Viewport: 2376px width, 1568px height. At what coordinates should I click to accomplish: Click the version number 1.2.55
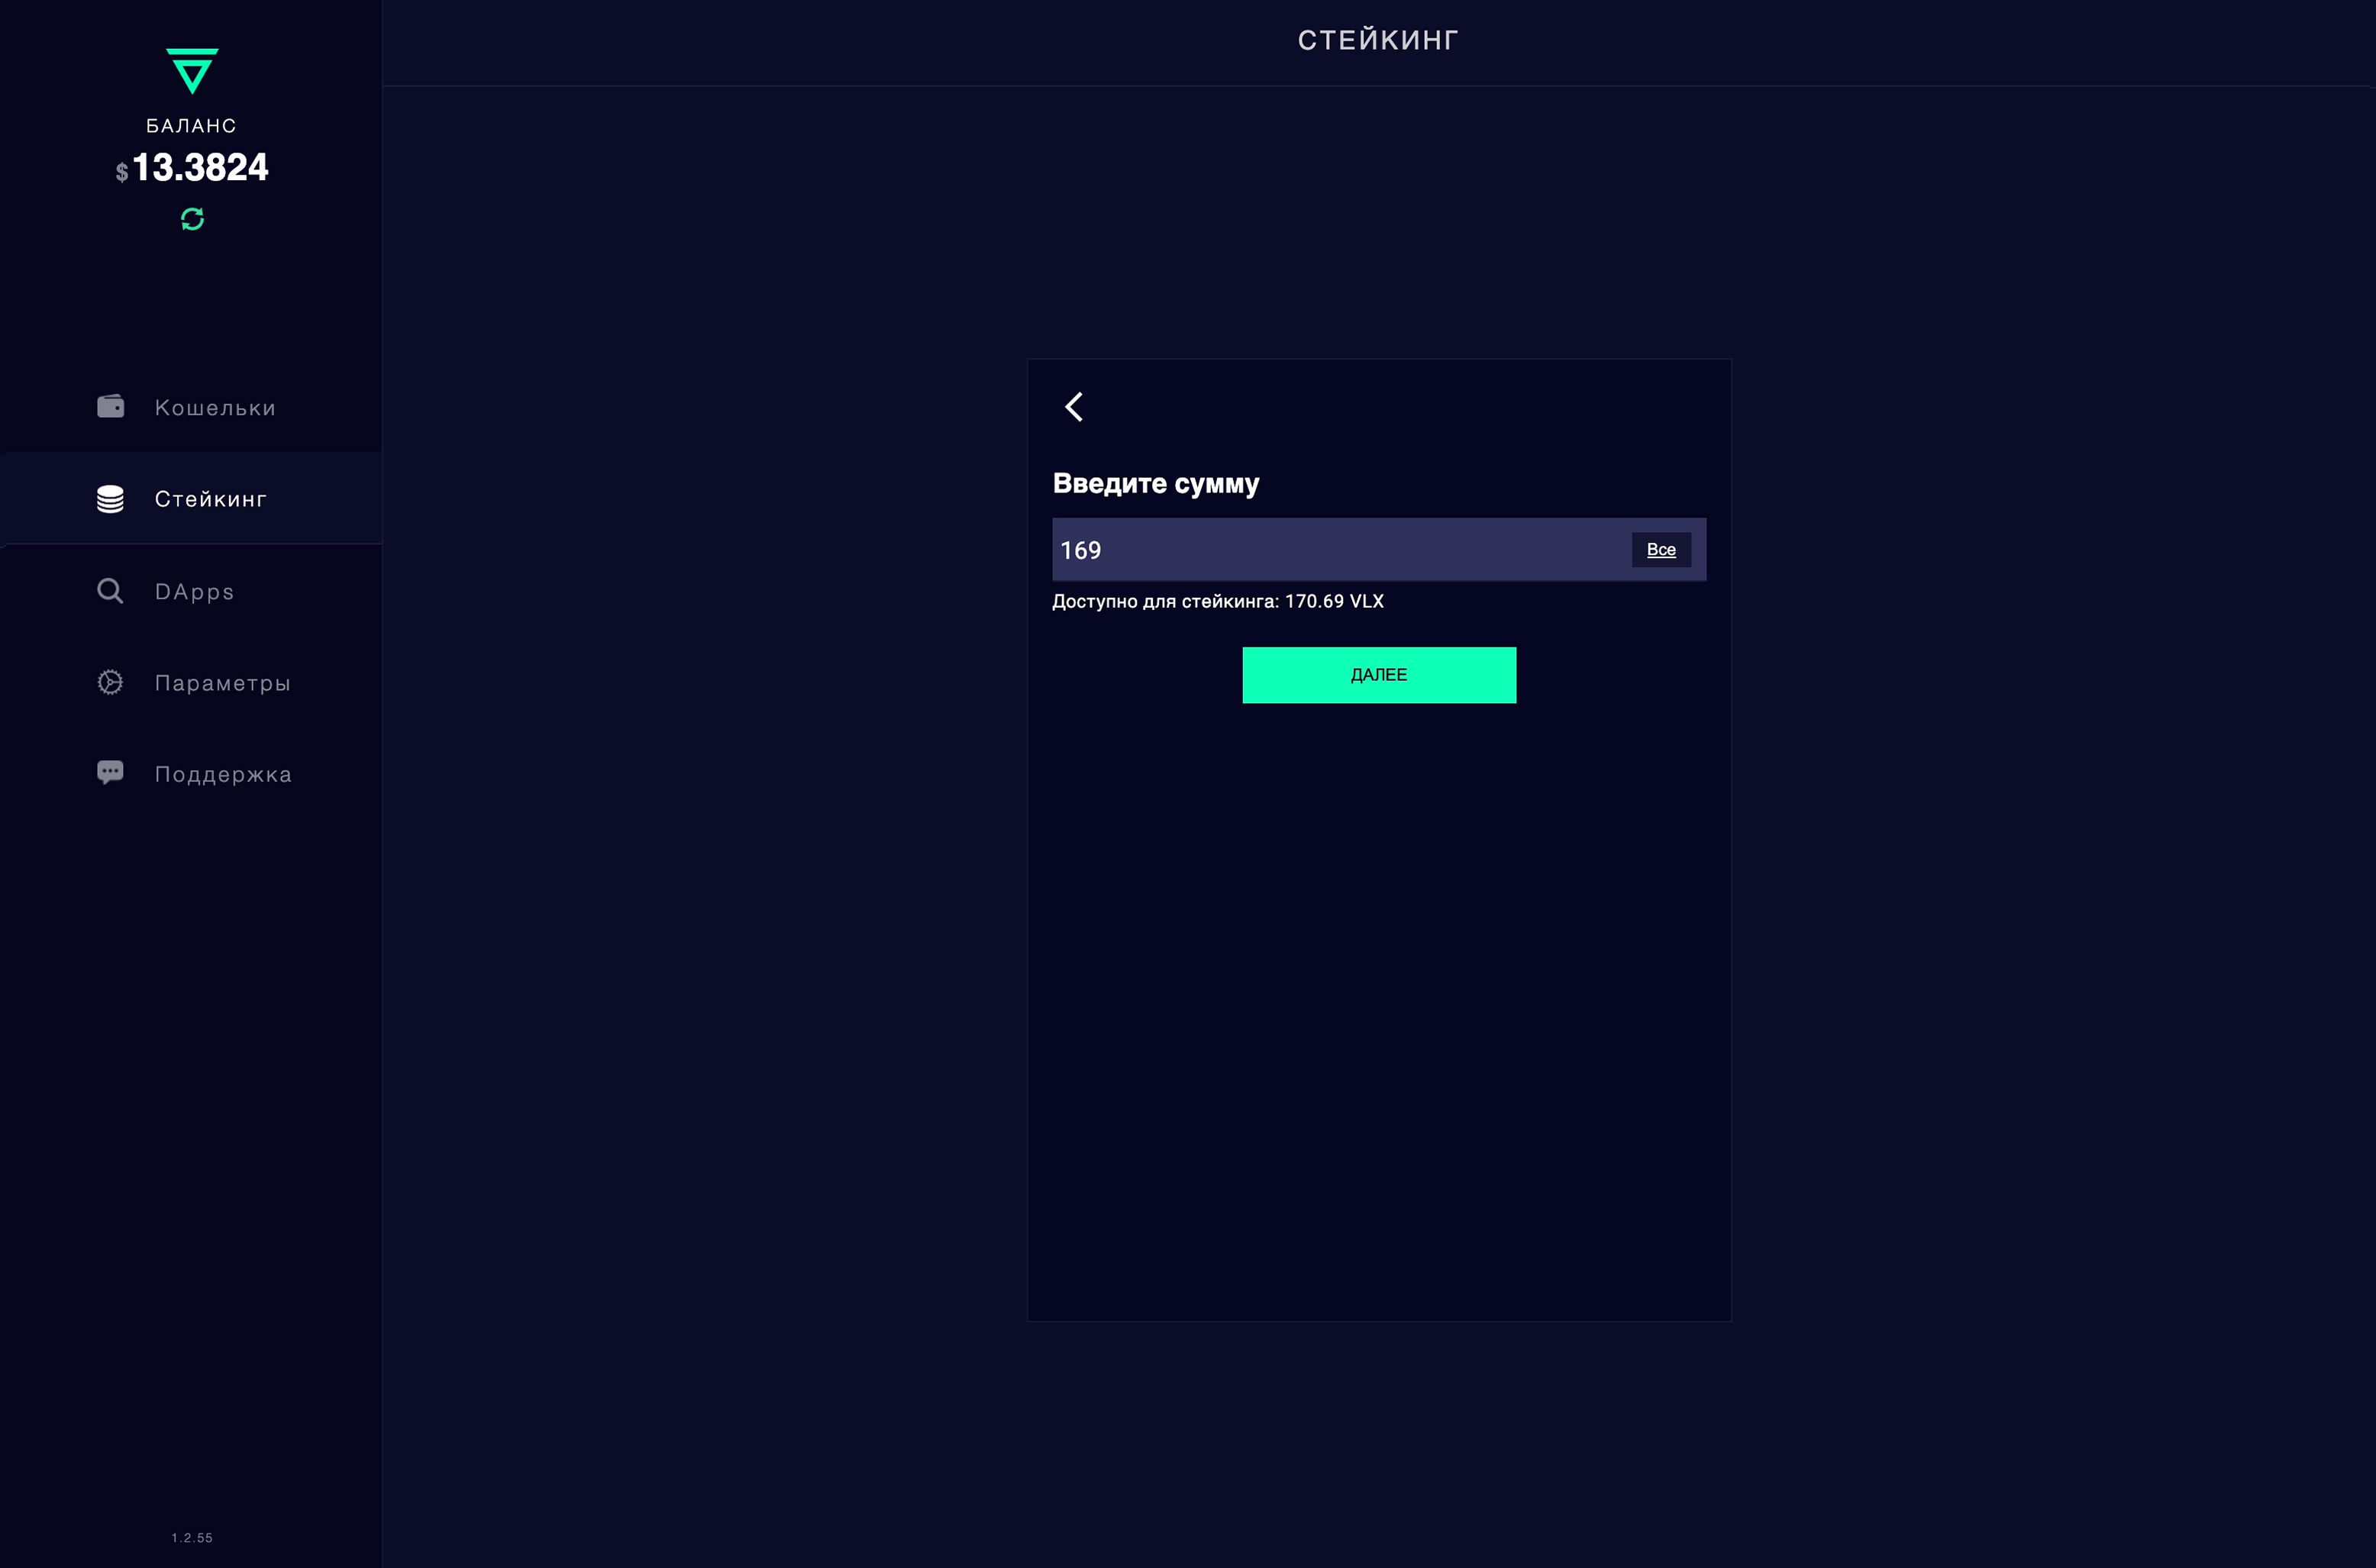pos(192,1537)
